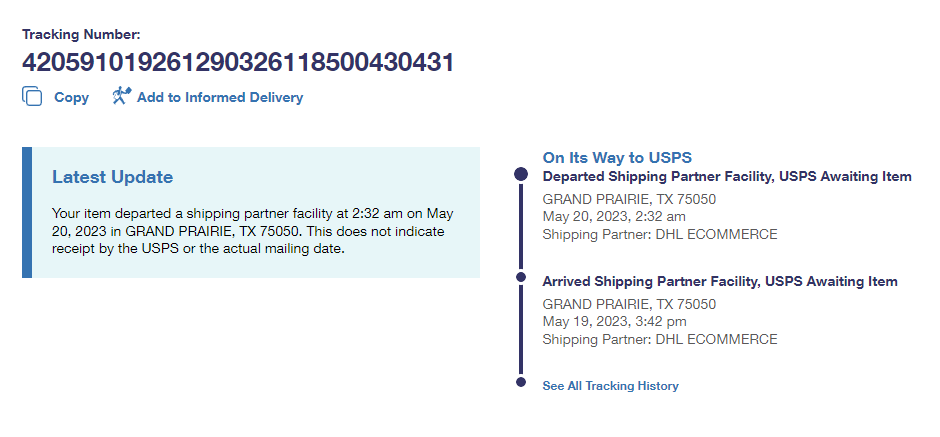The width and height of the screenshot is (940, 437).
Task: Click the Latest Update description paragraph
Action: pos(250,231)
